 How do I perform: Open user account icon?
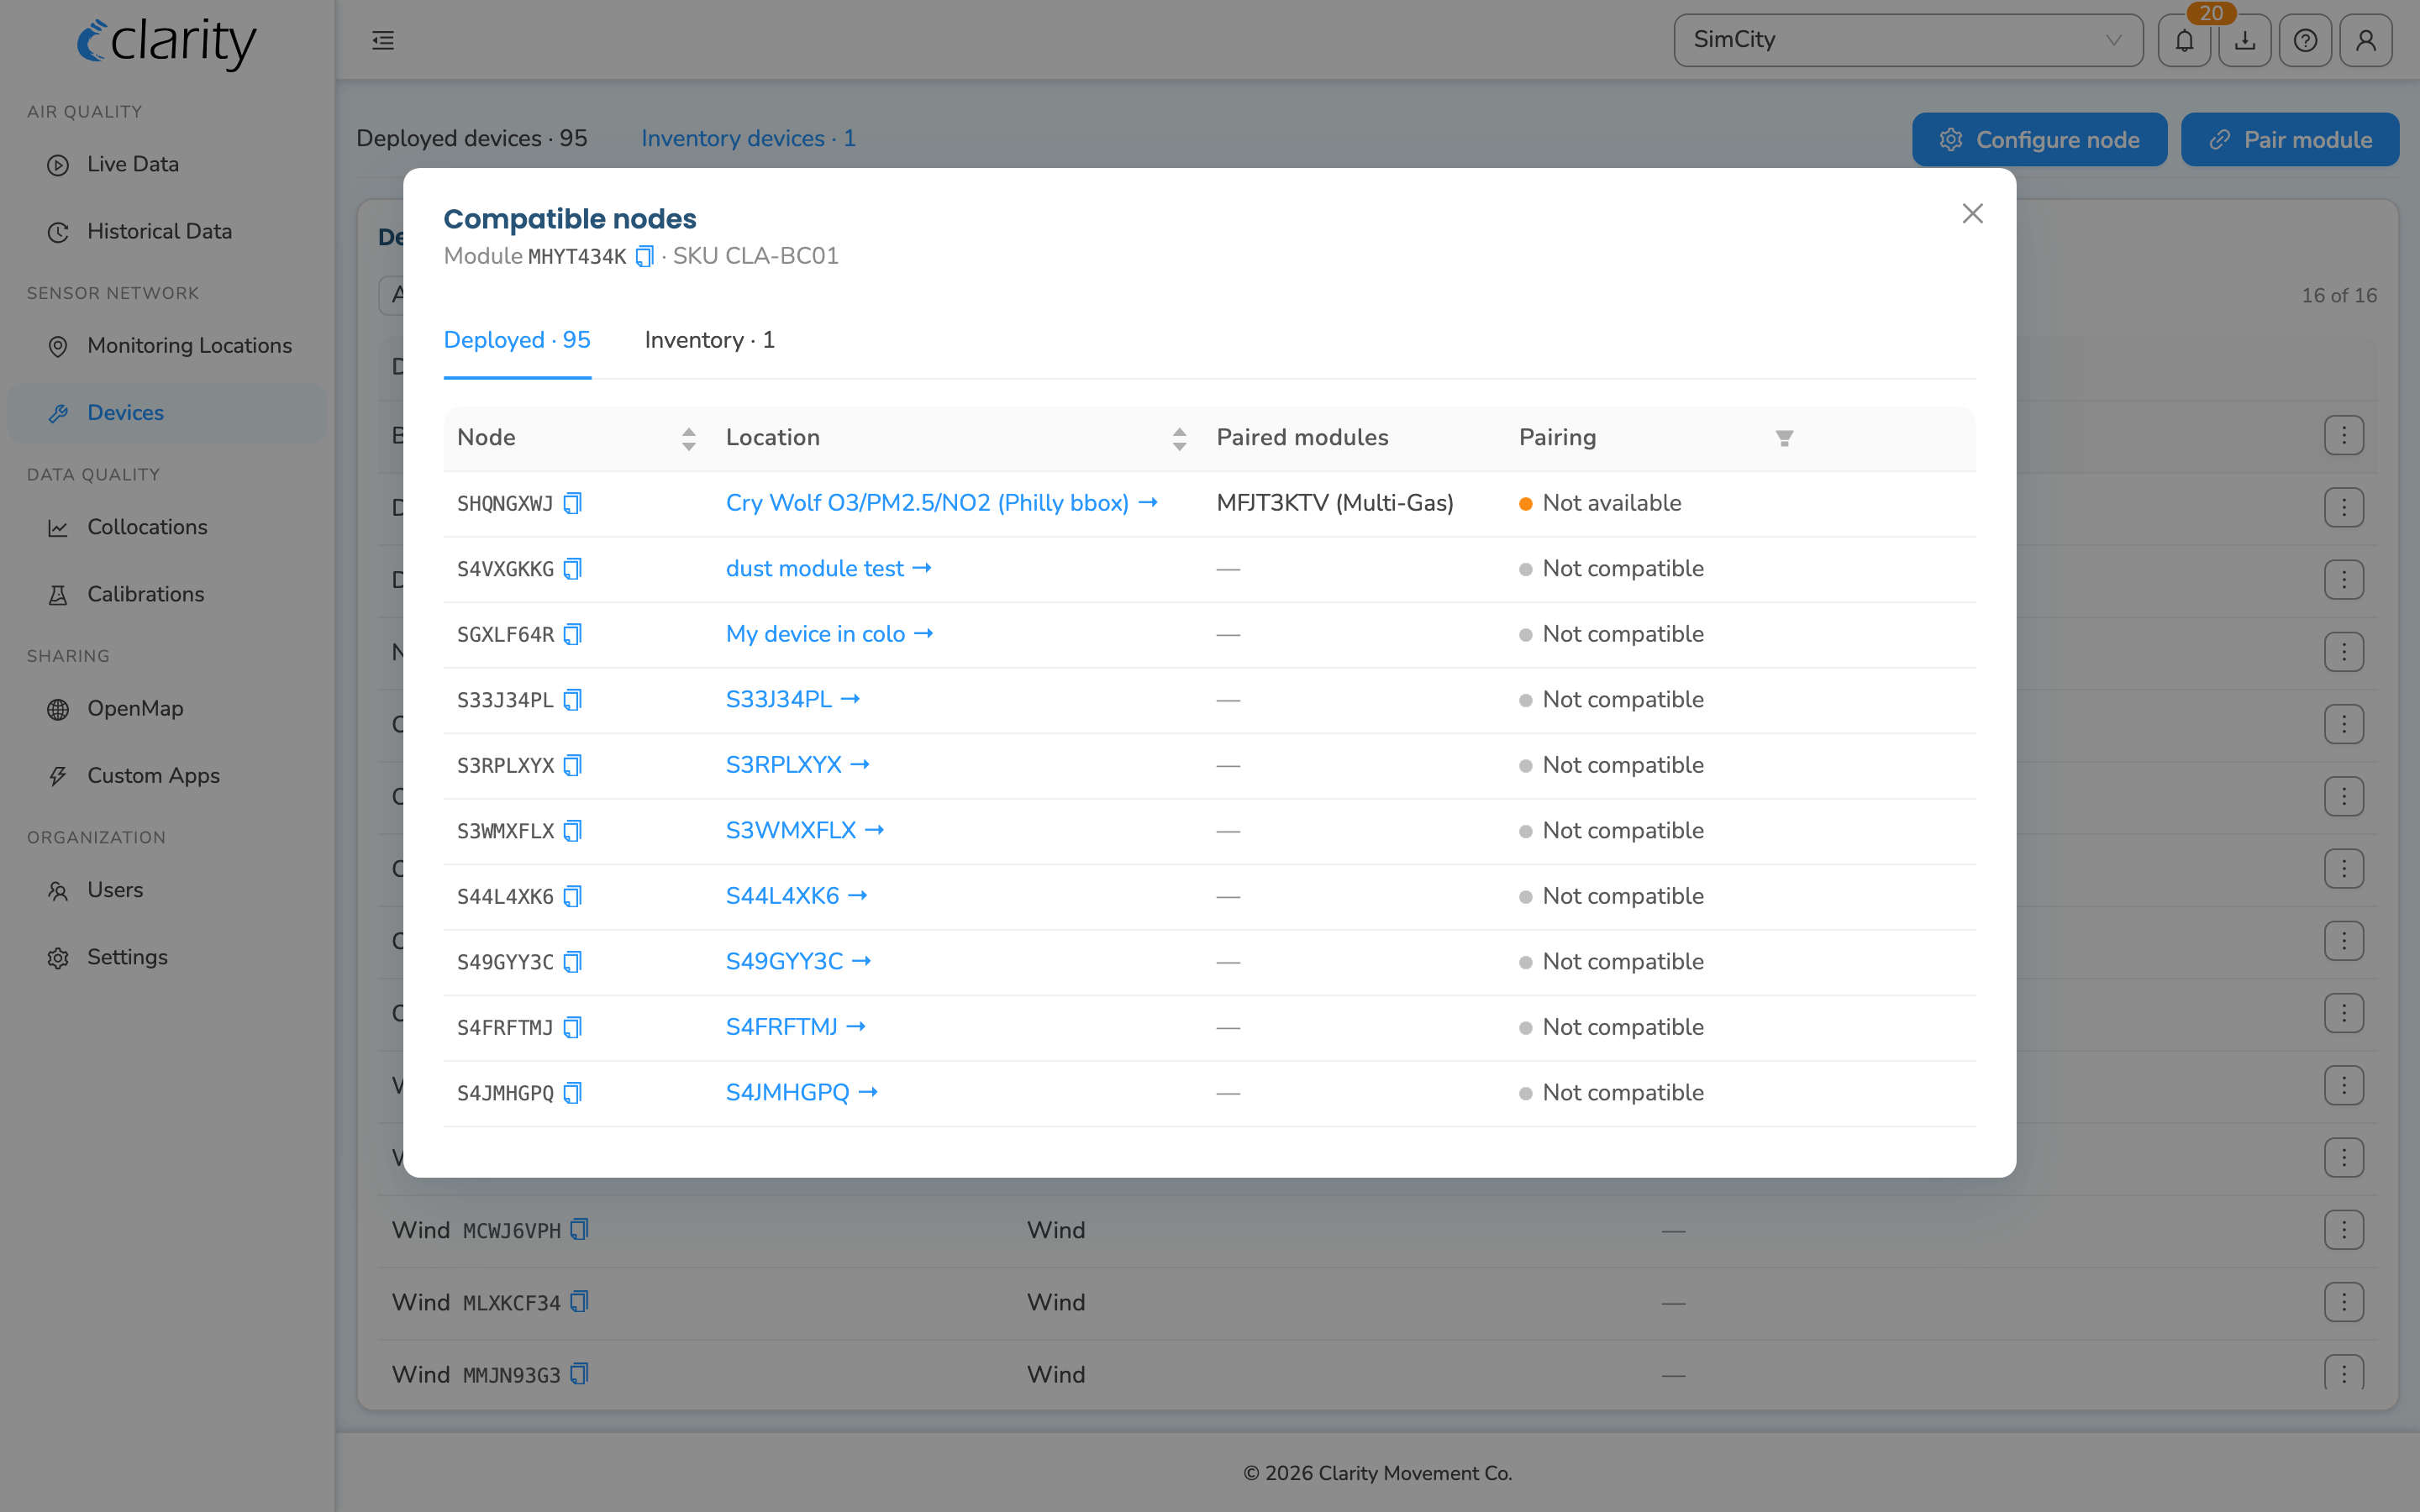click(2366, 40)
